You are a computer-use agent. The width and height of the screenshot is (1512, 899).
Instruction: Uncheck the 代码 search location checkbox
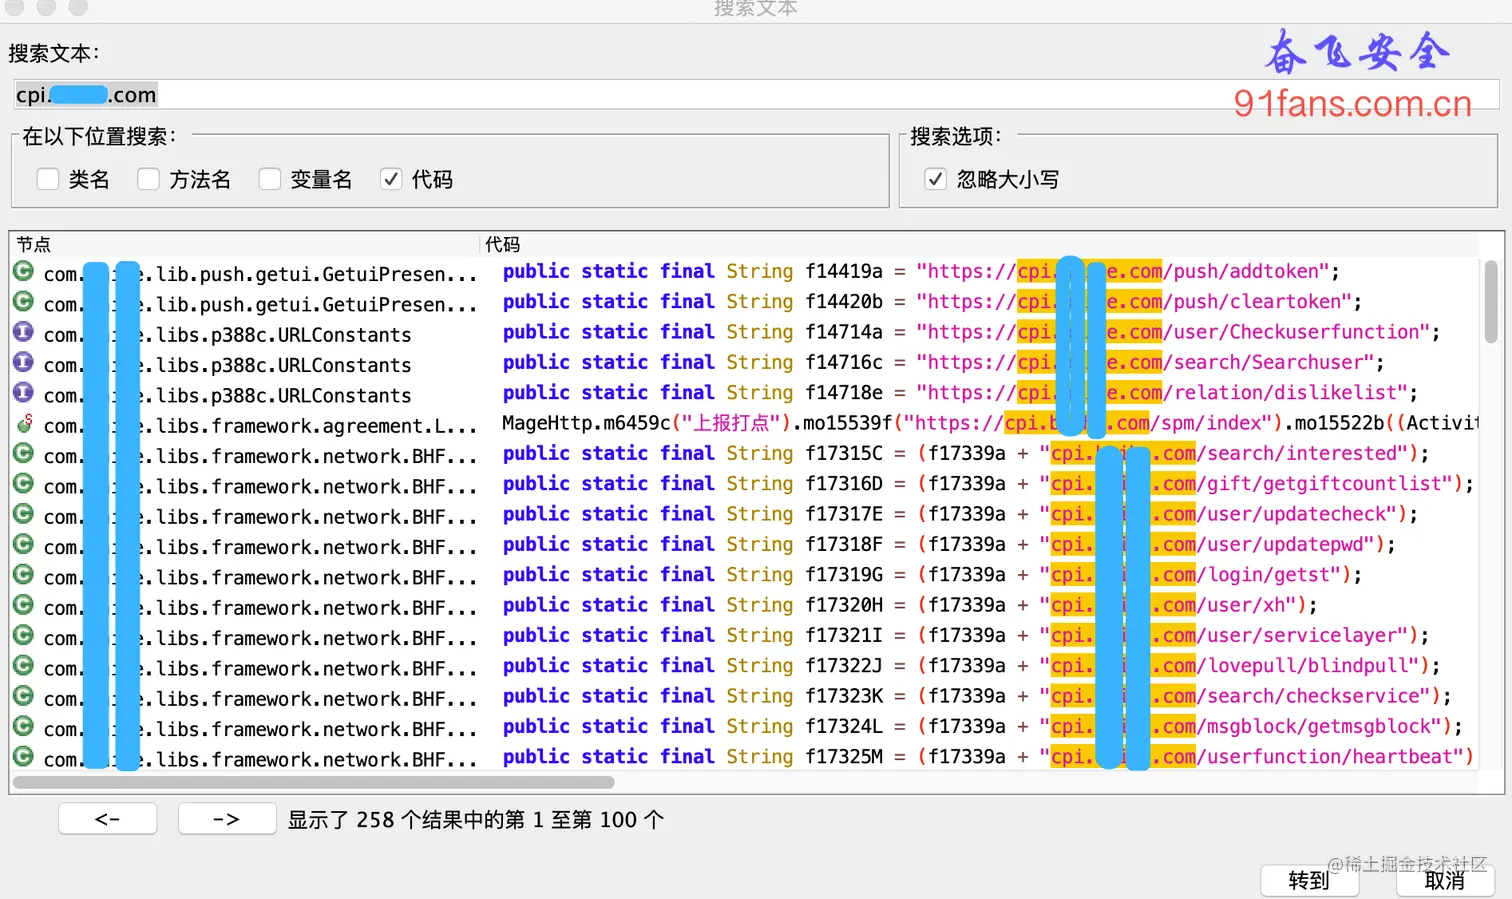391,179
